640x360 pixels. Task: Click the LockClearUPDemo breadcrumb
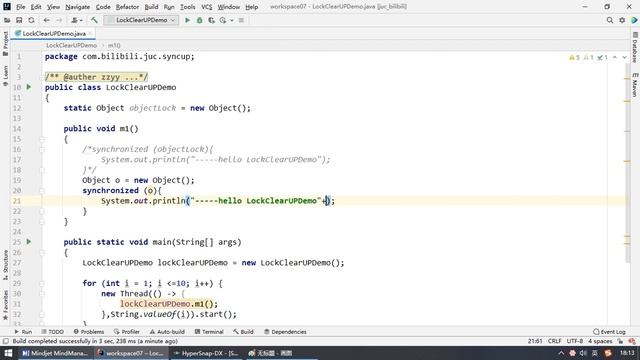tap(71, 45)
